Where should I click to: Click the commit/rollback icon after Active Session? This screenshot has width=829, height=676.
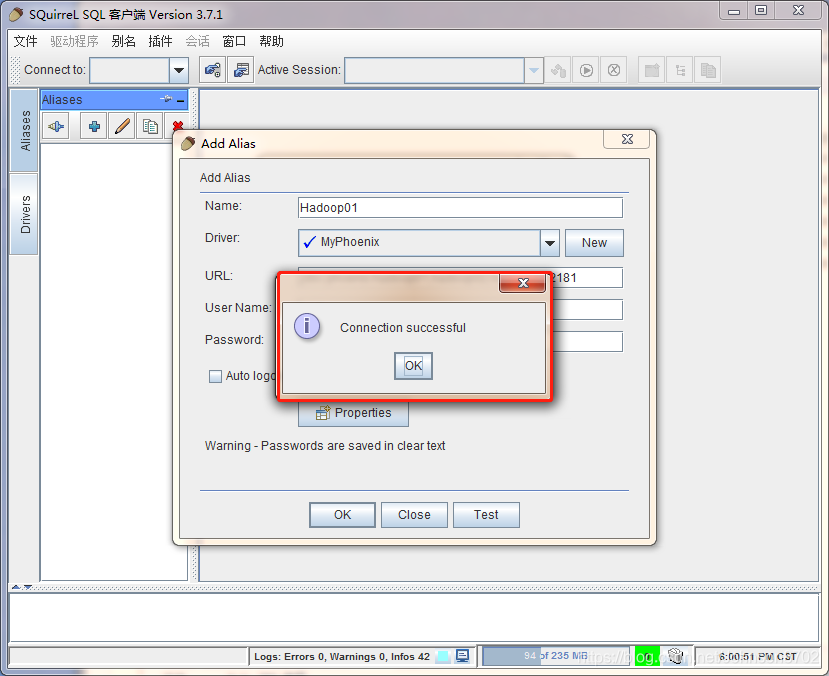point(558,70)
